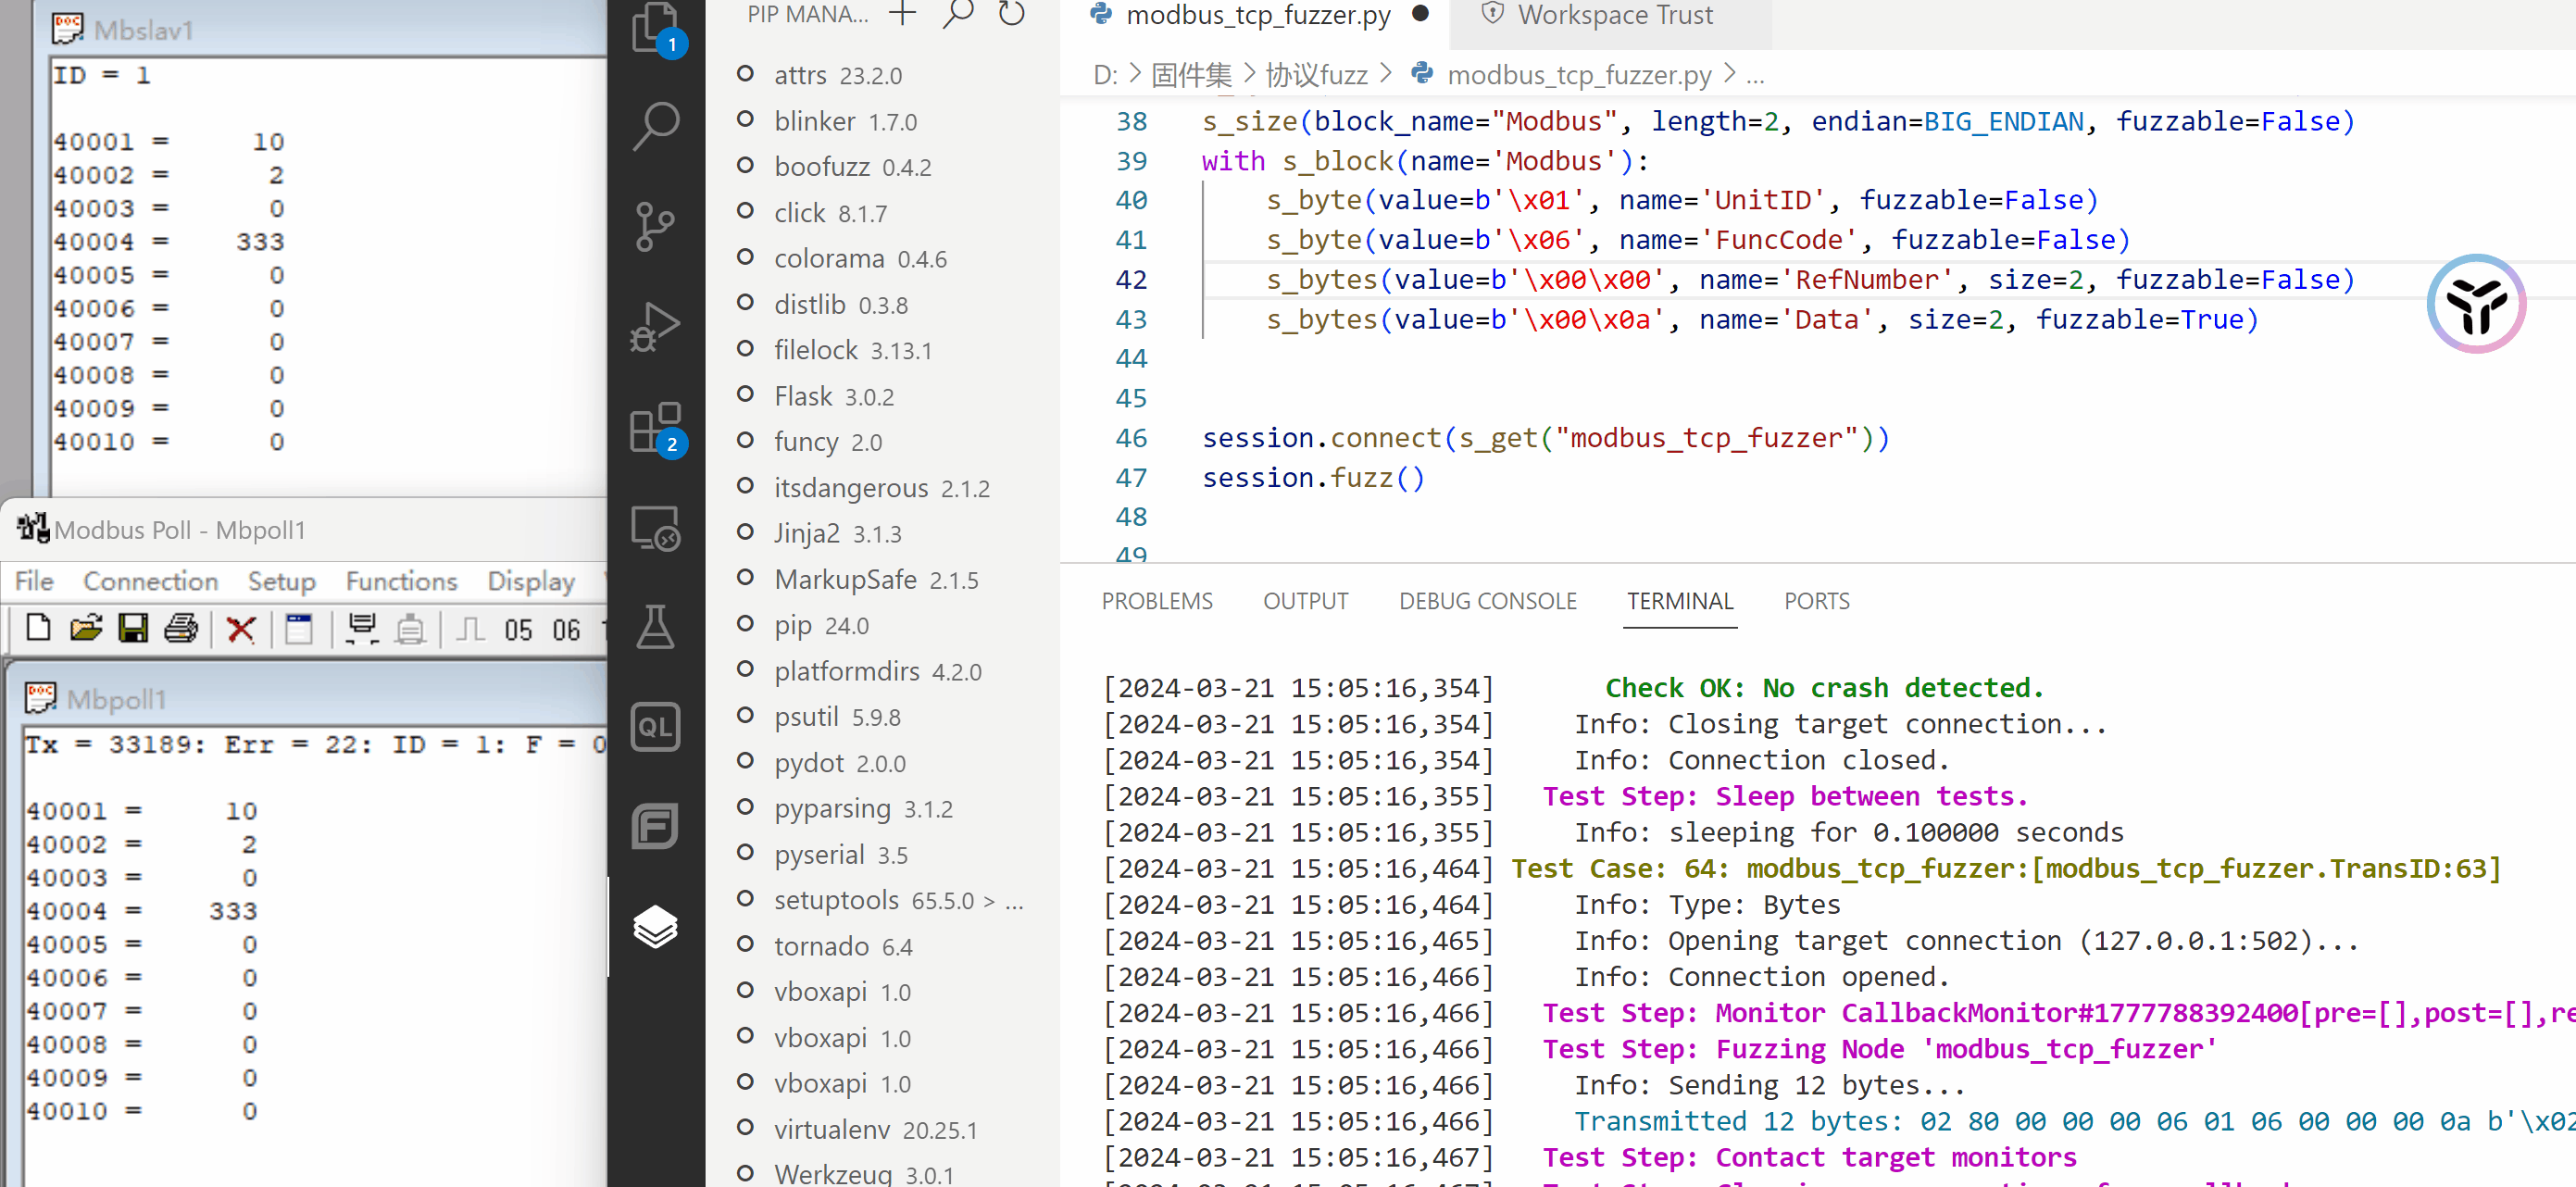
Task: Select the Flask package radio bullet
Action: 745,395
